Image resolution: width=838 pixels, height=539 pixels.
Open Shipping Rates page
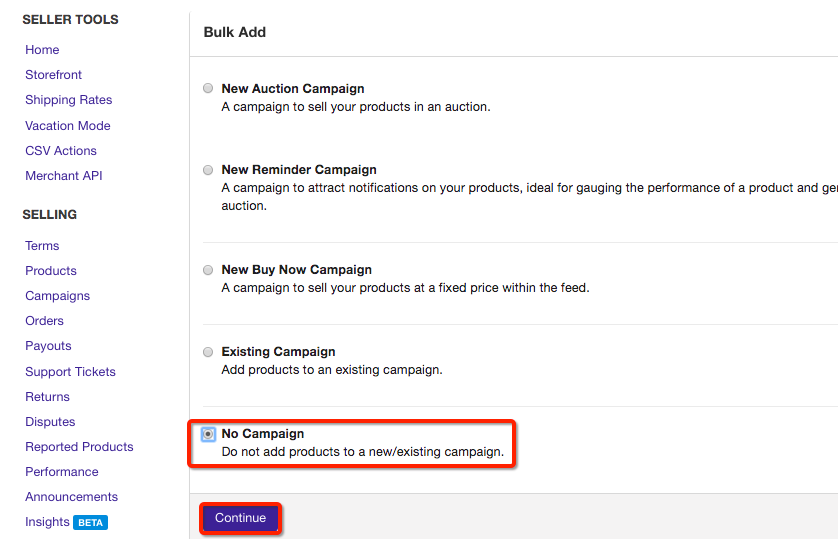coord(69,100)
